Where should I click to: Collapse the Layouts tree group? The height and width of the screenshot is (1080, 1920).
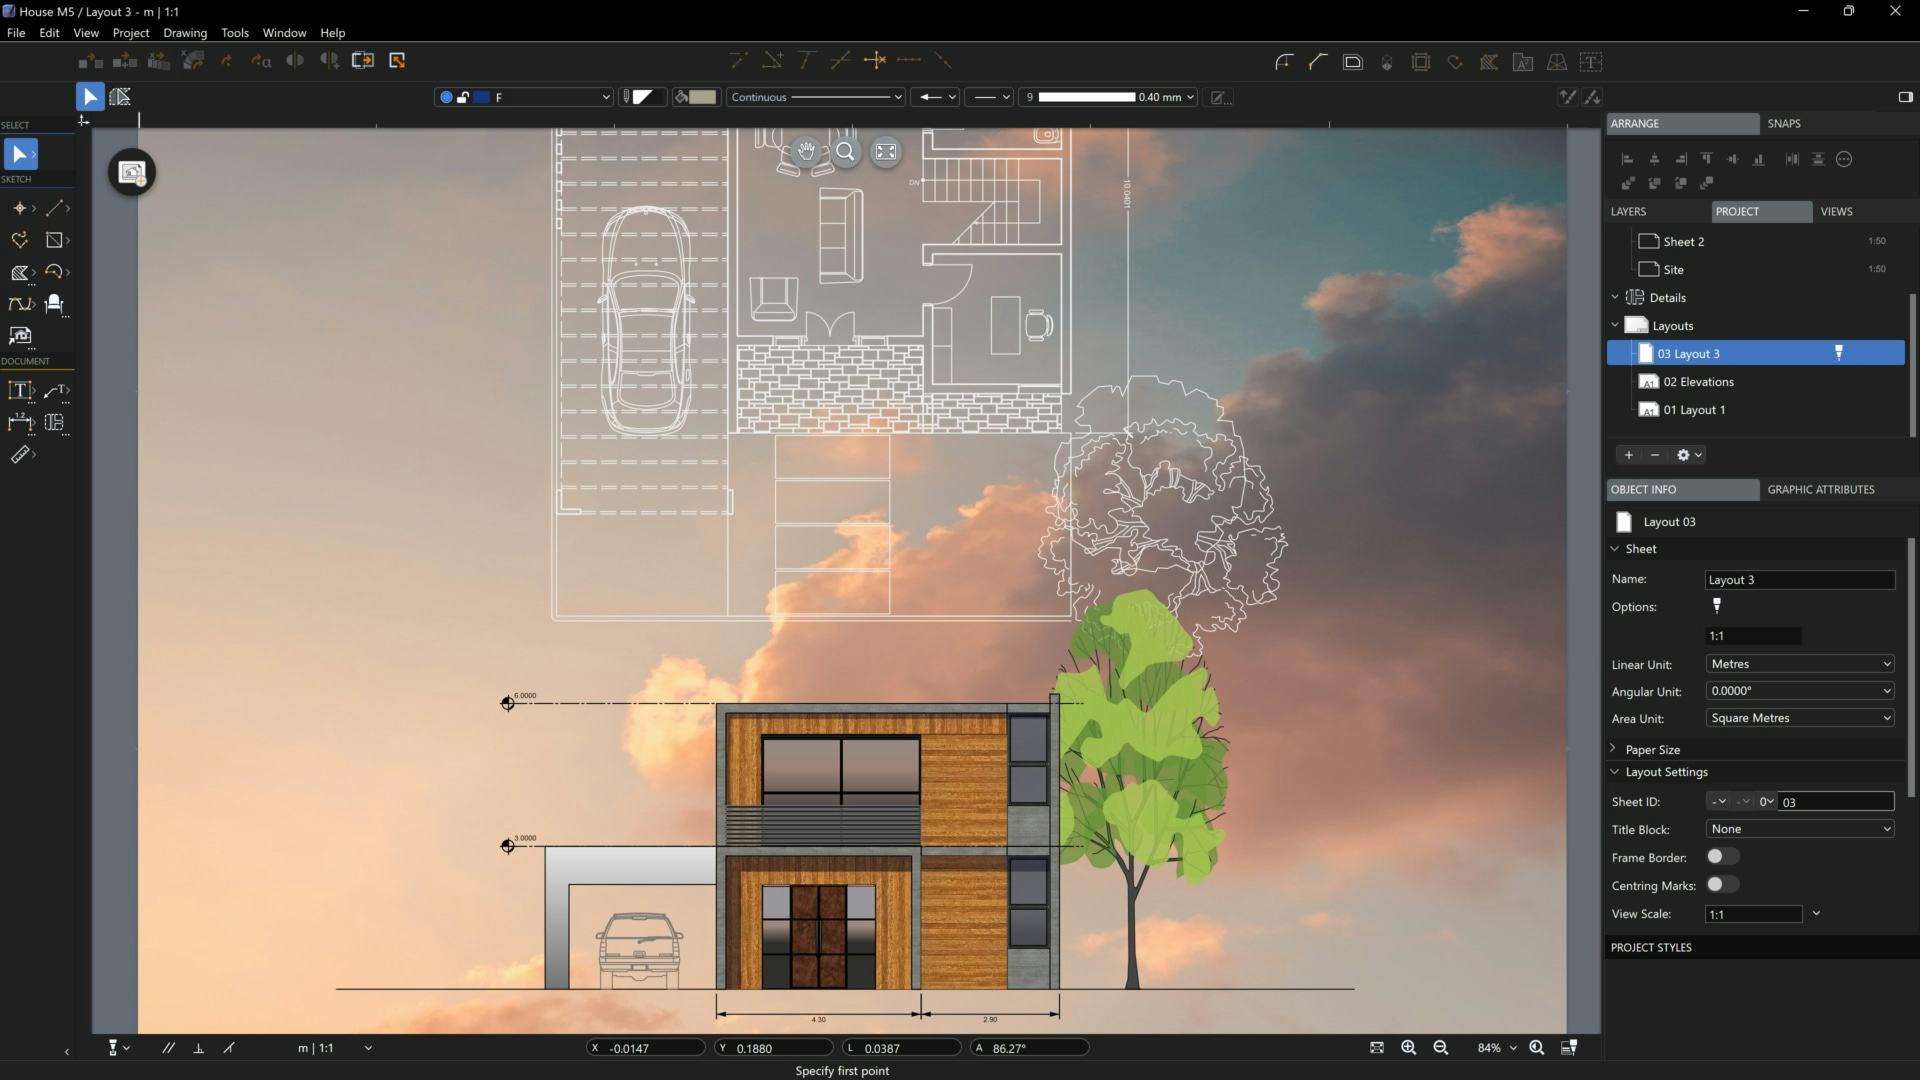(1615, 324)
